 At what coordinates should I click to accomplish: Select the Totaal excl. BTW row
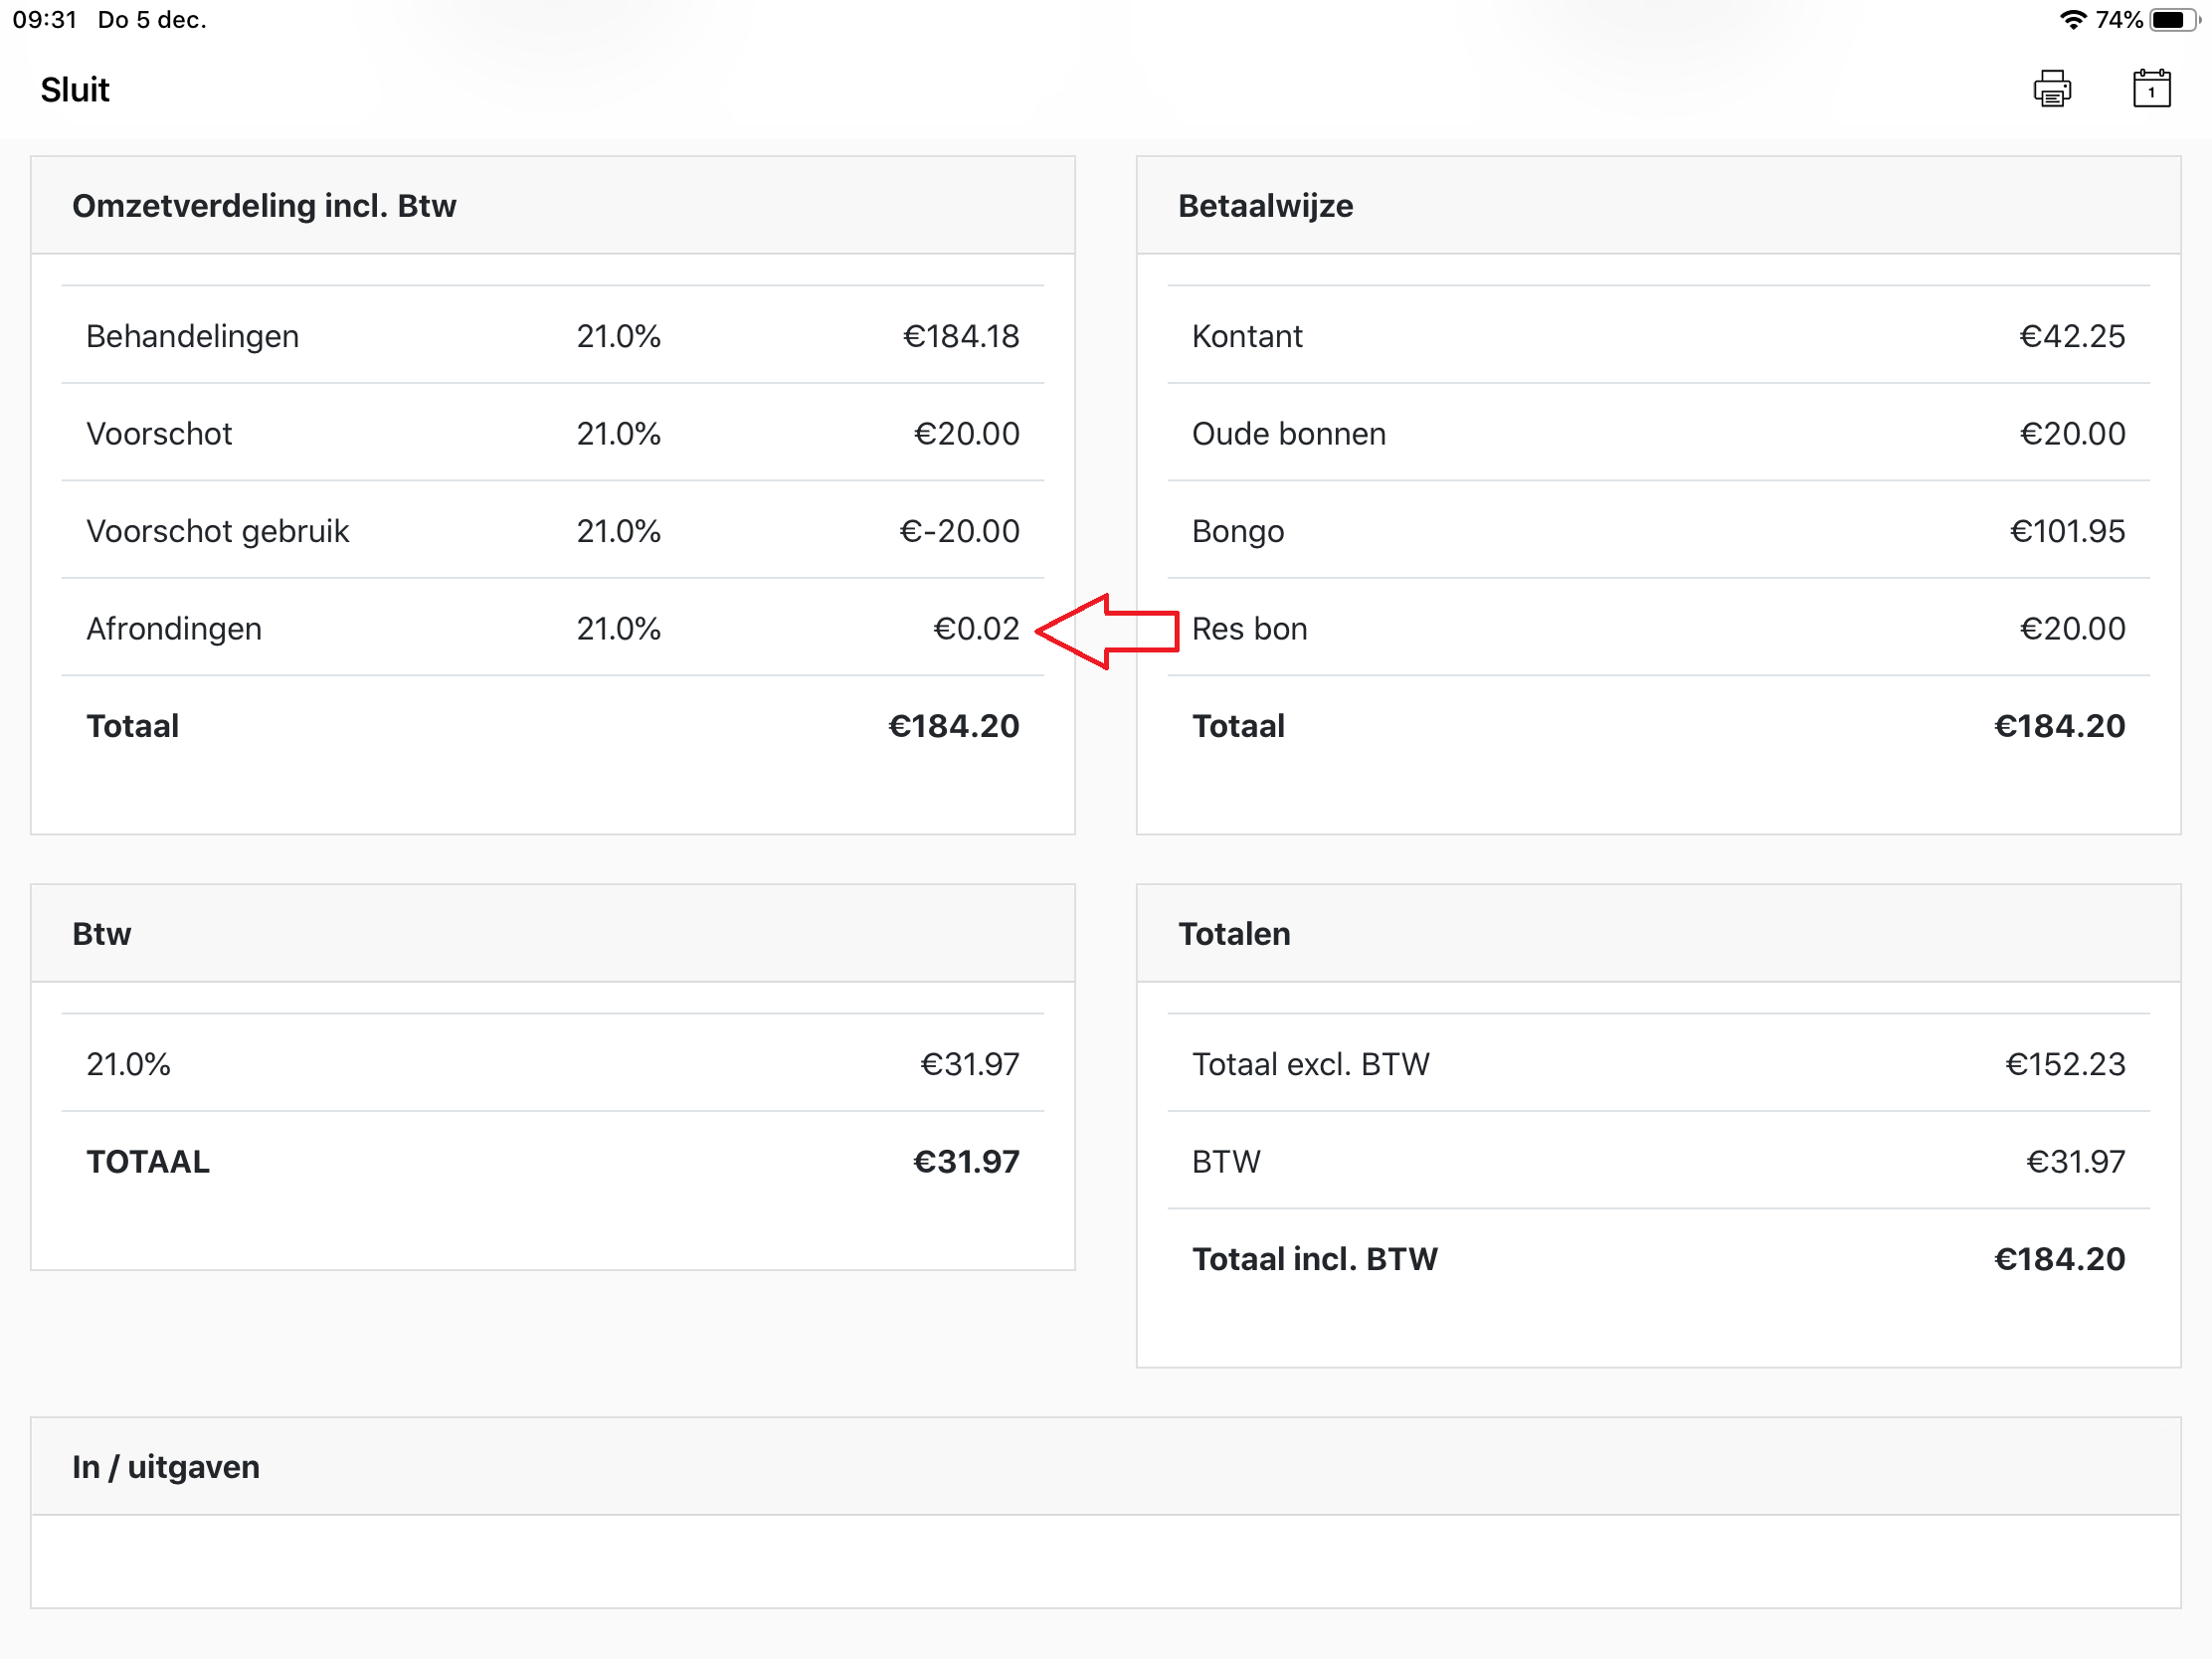pyautogui.click(x=1657, y=1064)
